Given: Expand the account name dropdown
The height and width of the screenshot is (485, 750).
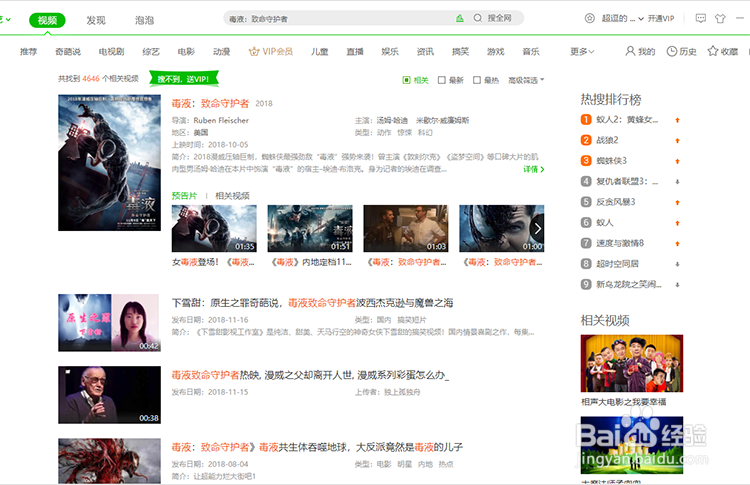Looking at the screenshot, I should [x=641, y=19].
